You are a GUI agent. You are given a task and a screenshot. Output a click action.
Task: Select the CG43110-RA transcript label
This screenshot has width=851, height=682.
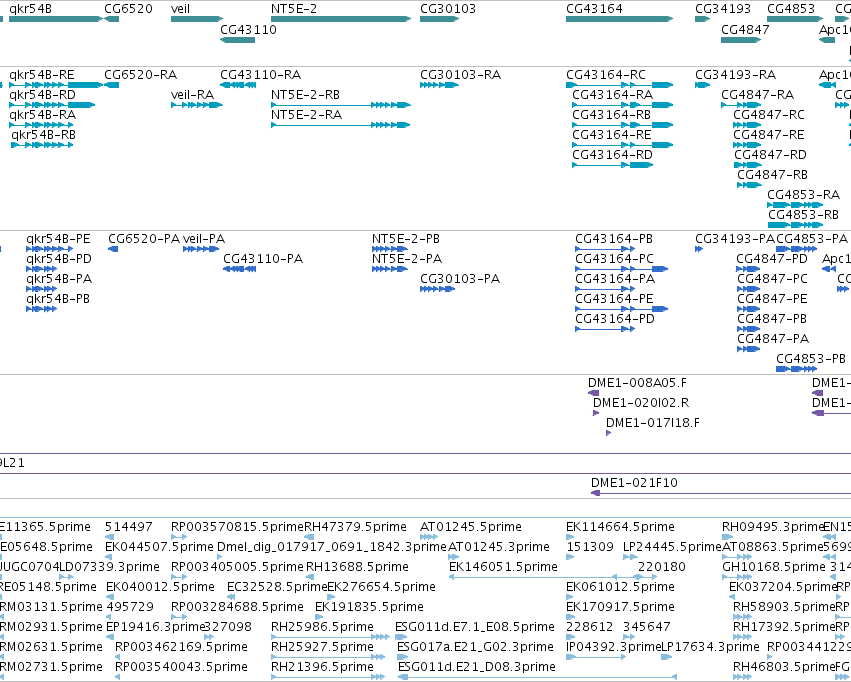click(x=261, y=75)
